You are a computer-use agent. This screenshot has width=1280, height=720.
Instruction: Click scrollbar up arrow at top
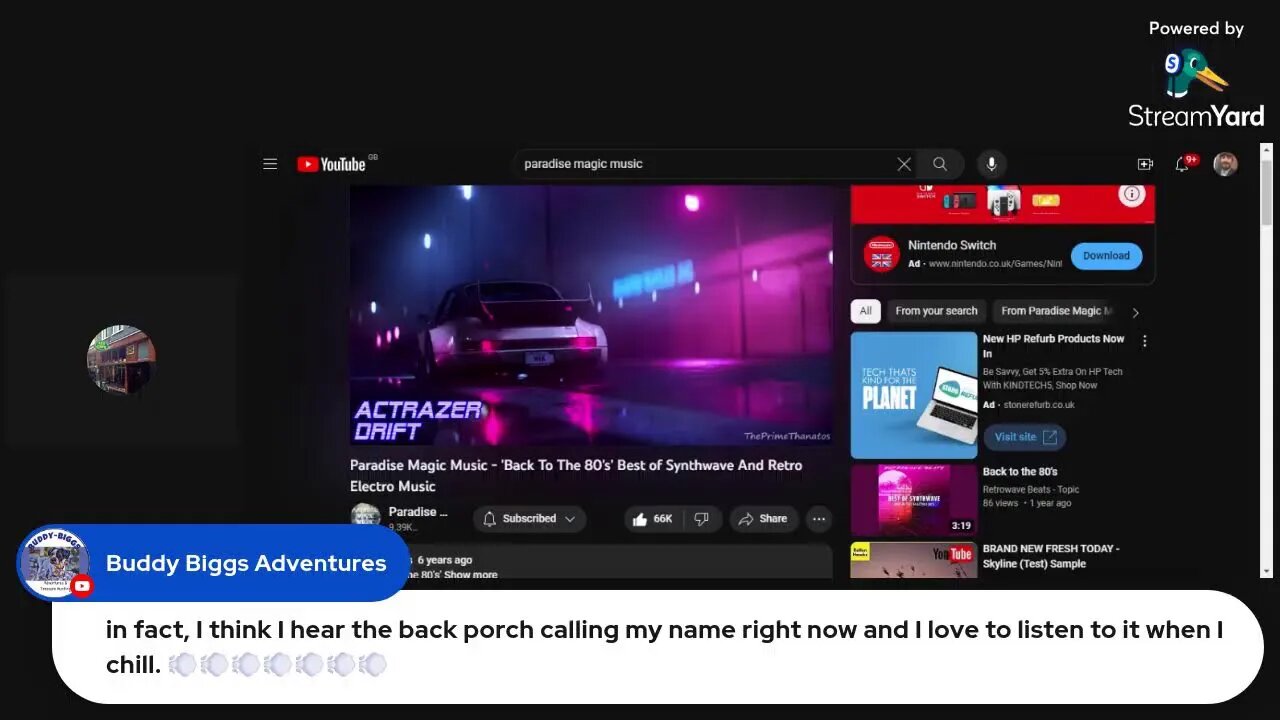point(1266,150)
